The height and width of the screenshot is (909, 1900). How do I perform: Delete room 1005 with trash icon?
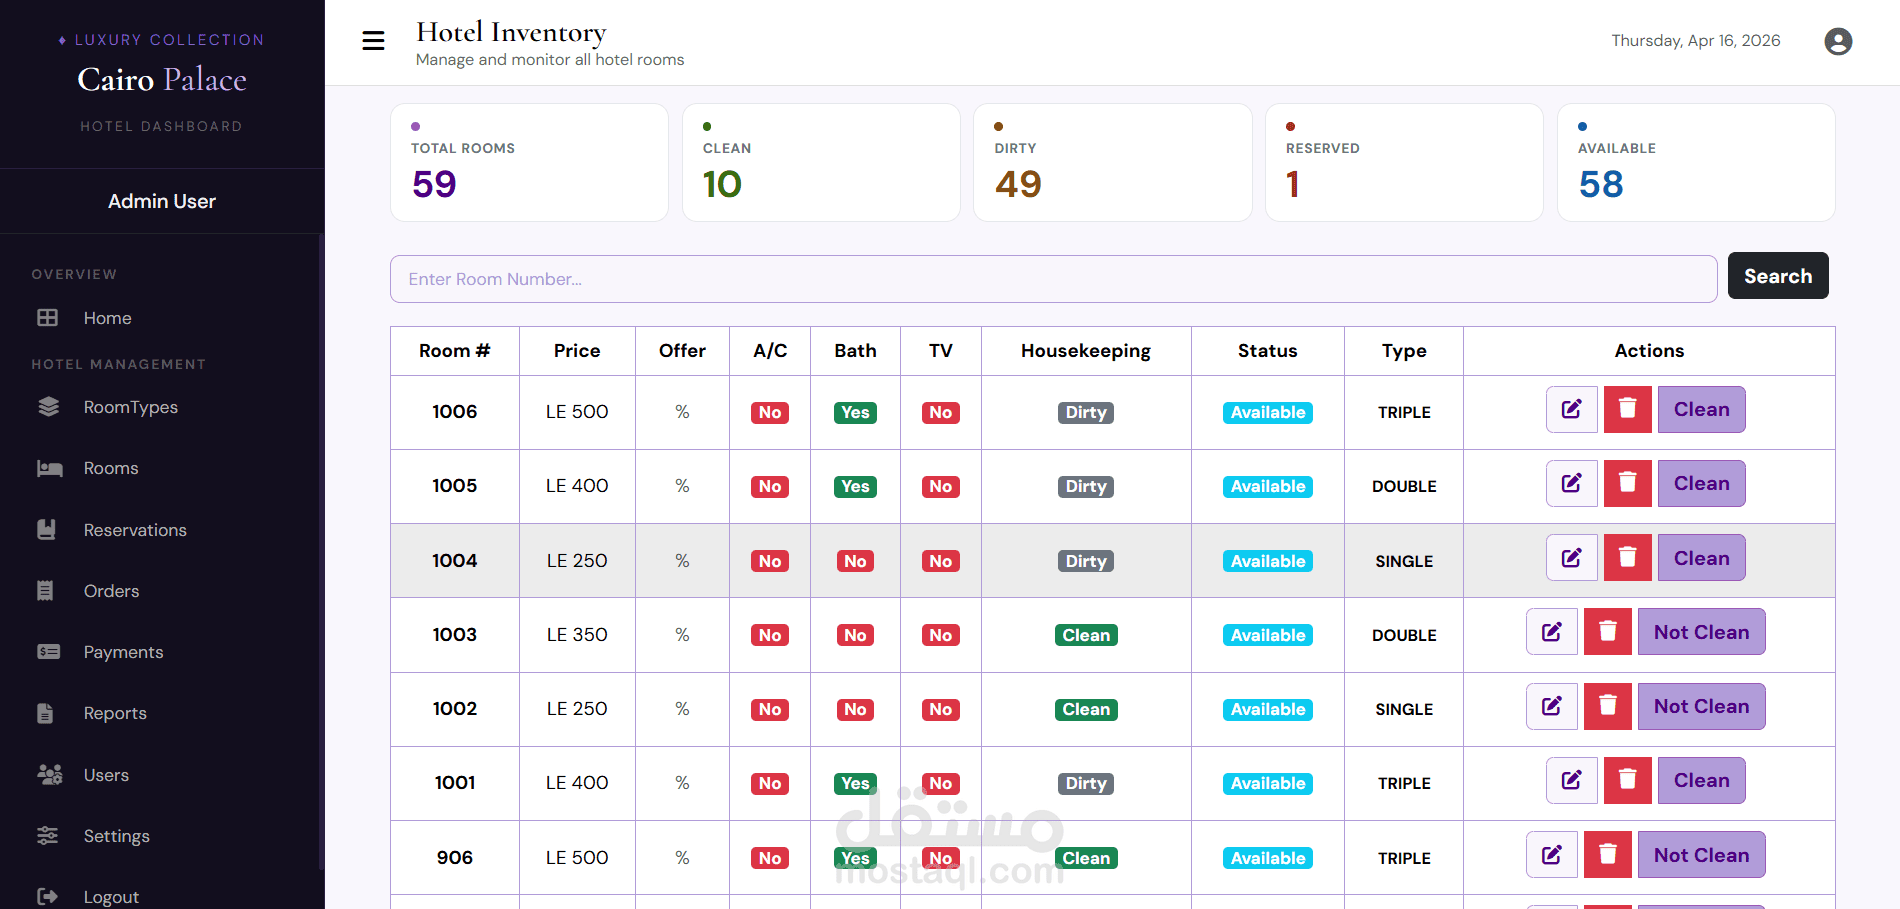(1628, 484)
